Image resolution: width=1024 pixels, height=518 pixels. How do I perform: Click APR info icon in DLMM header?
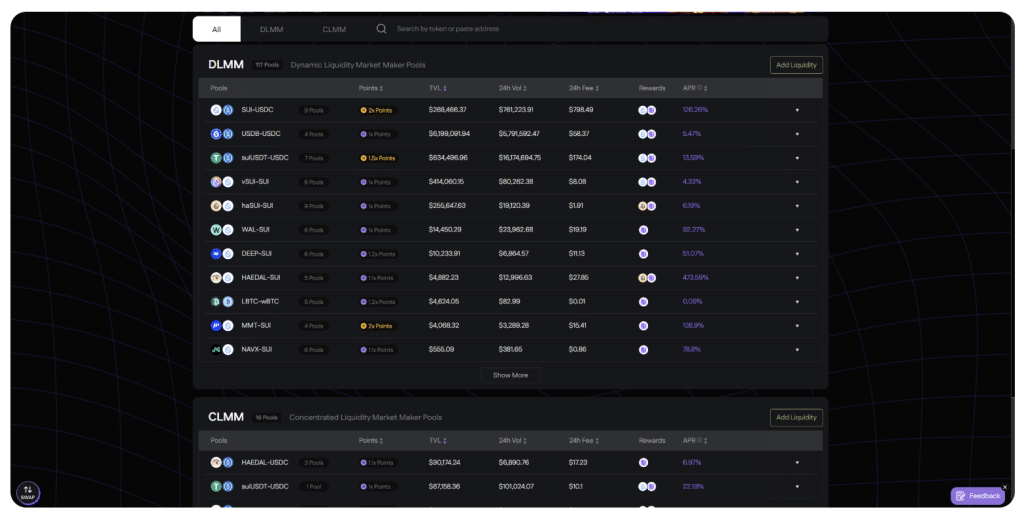point(699,88)
